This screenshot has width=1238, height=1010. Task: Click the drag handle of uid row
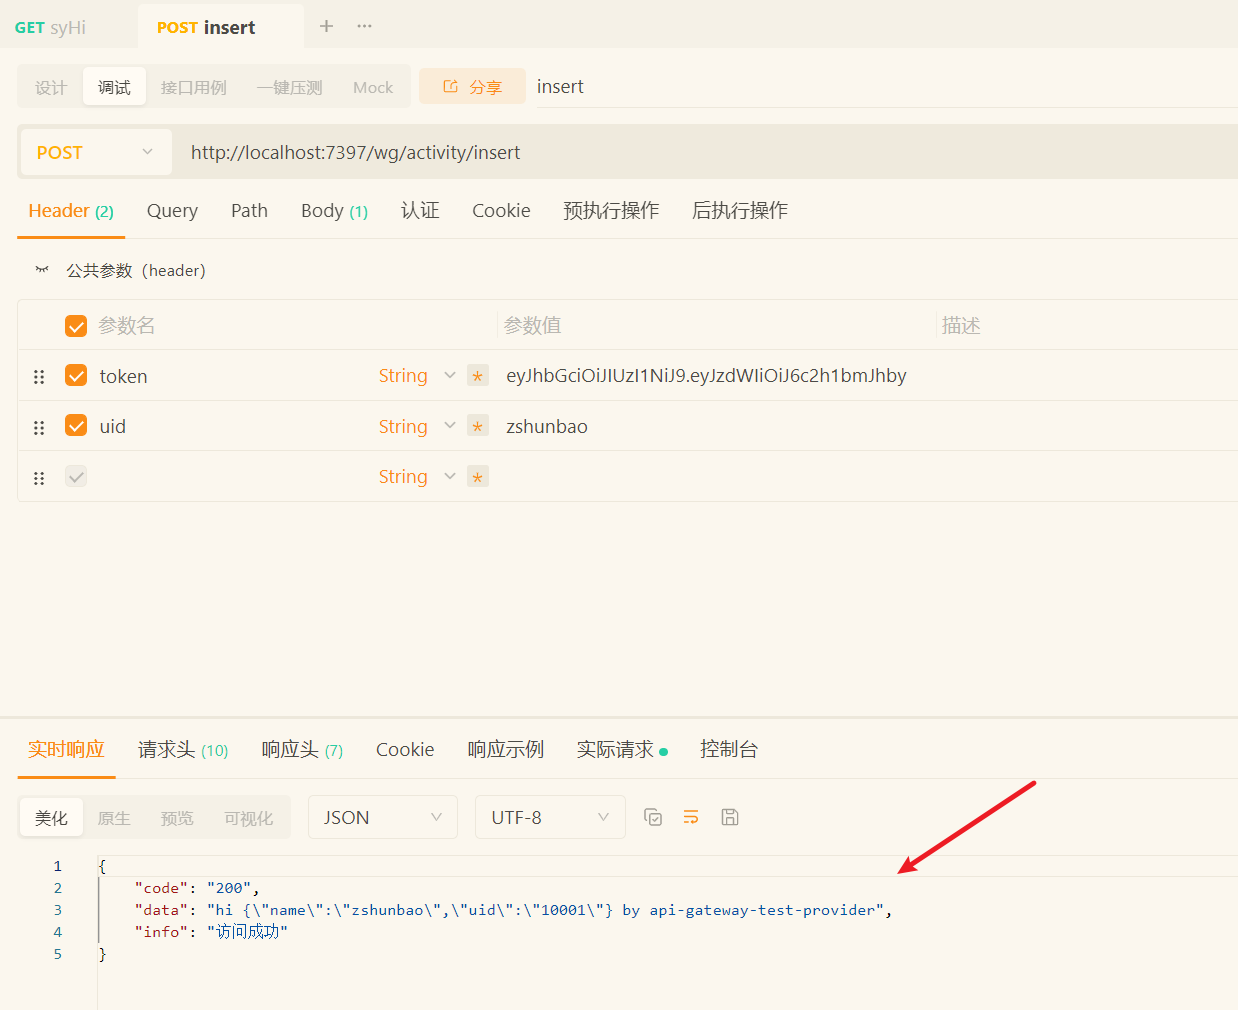pyautogui.click(x=39, y=427)
